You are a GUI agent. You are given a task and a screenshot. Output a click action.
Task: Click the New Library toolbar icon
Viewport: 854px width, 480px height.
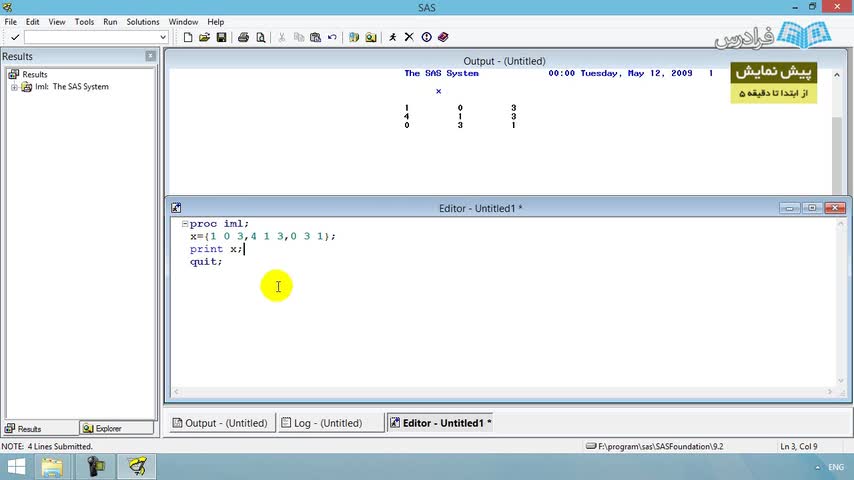354,37
